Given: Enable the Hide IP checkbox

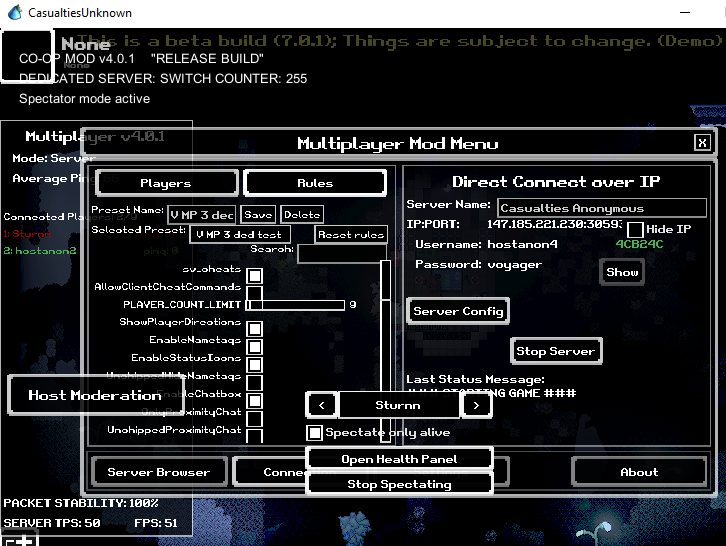Looking at the screenshot, I should pos(635,229).
